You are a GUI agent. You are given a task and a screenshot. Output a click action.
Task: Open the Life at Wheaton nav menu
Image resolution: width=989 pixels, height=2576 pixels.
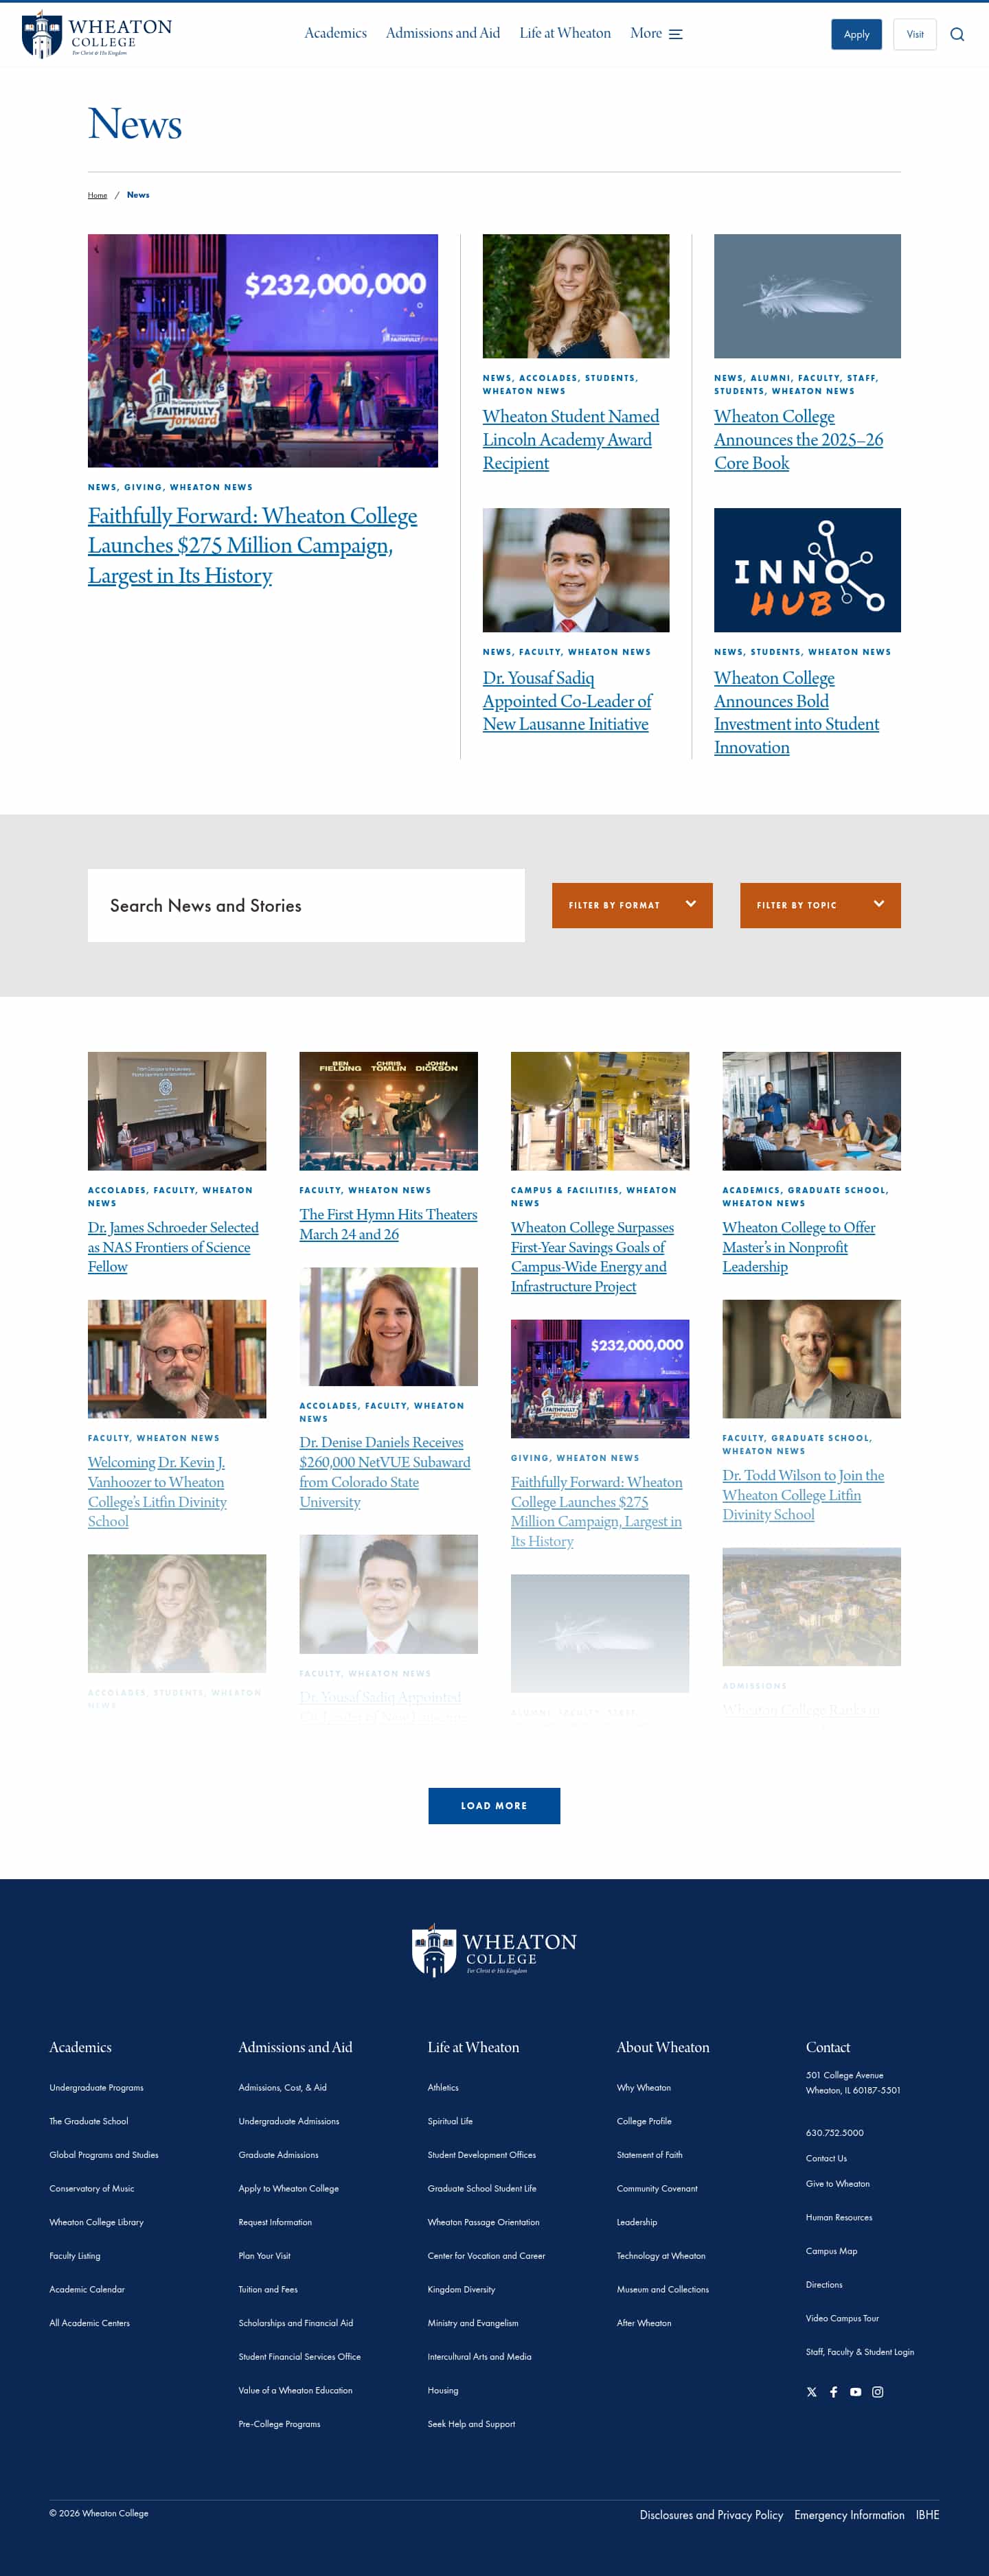click(565, 33)
